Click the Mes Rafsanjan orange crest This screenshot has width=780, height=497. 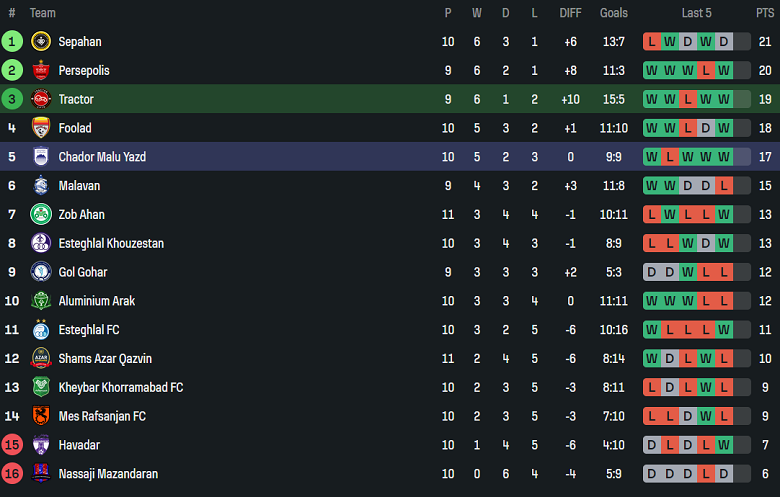click(x=41, y=416)
